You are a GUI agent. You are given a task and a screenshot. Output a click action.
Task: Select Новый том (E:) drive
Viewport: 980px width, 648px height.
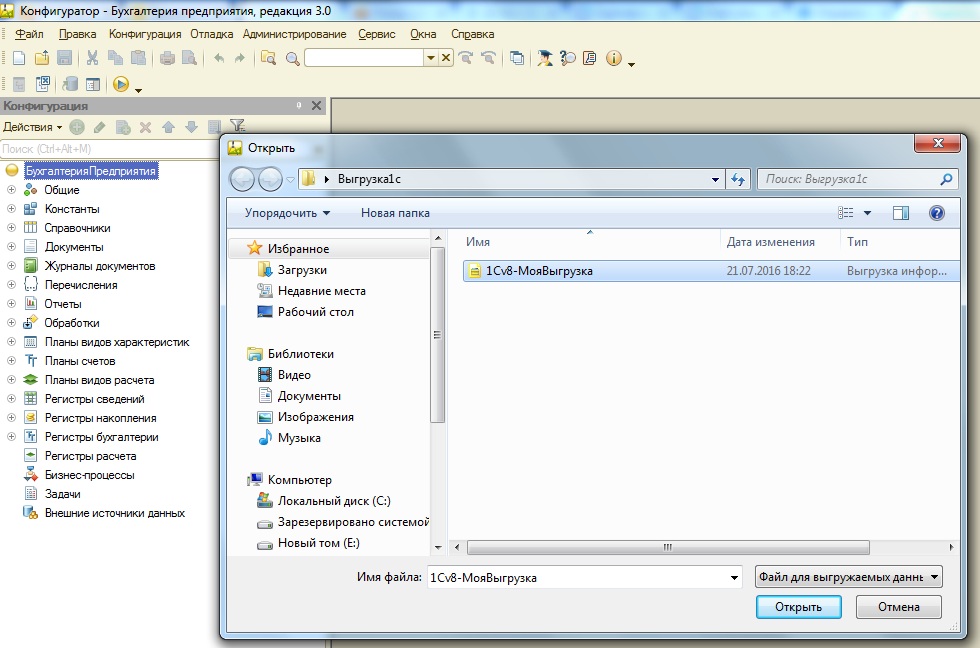[x=318, y=543]
